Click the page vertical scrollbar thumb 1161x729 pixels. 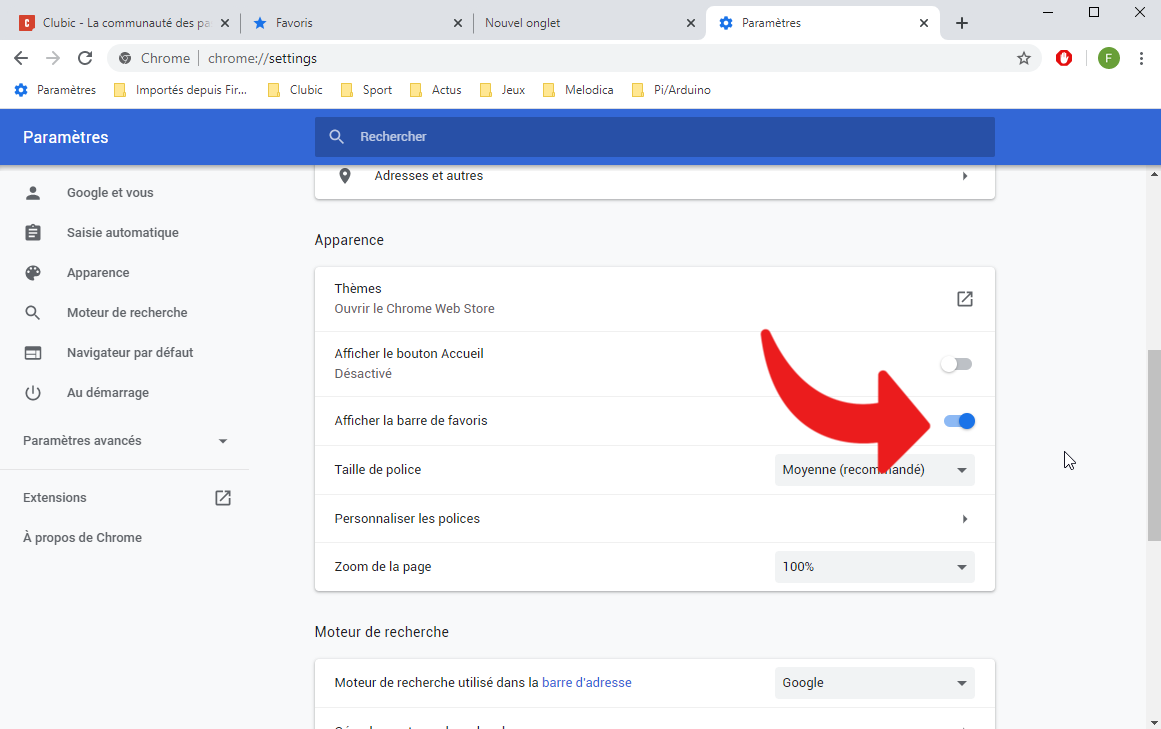tap(1154, 446)
